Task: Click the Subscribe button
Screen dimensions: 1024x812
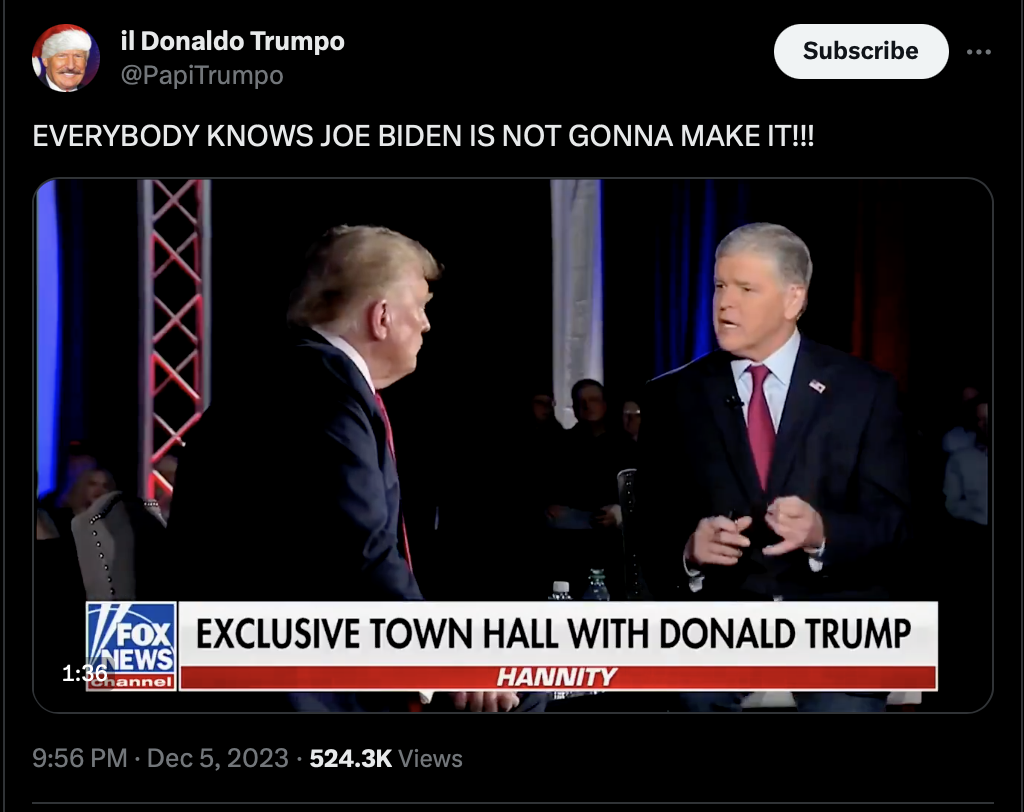Action: [x=861, y=51]
